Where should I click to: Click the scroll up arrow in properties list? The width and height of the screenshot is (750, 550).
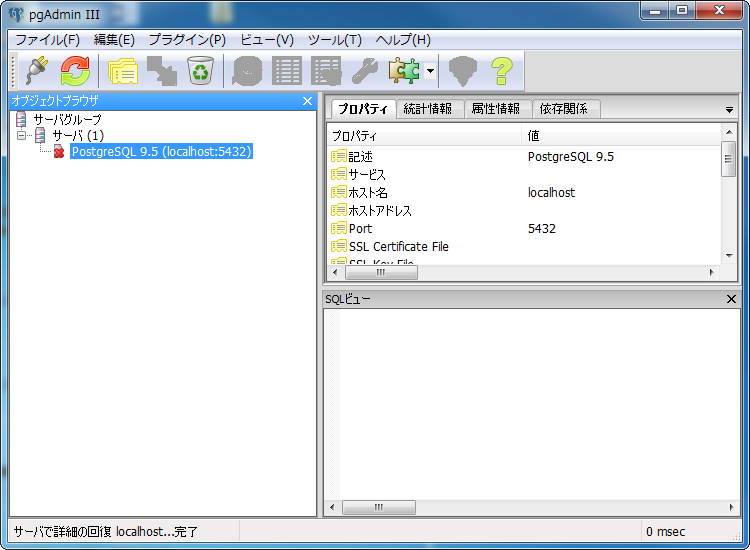point(728,132)
